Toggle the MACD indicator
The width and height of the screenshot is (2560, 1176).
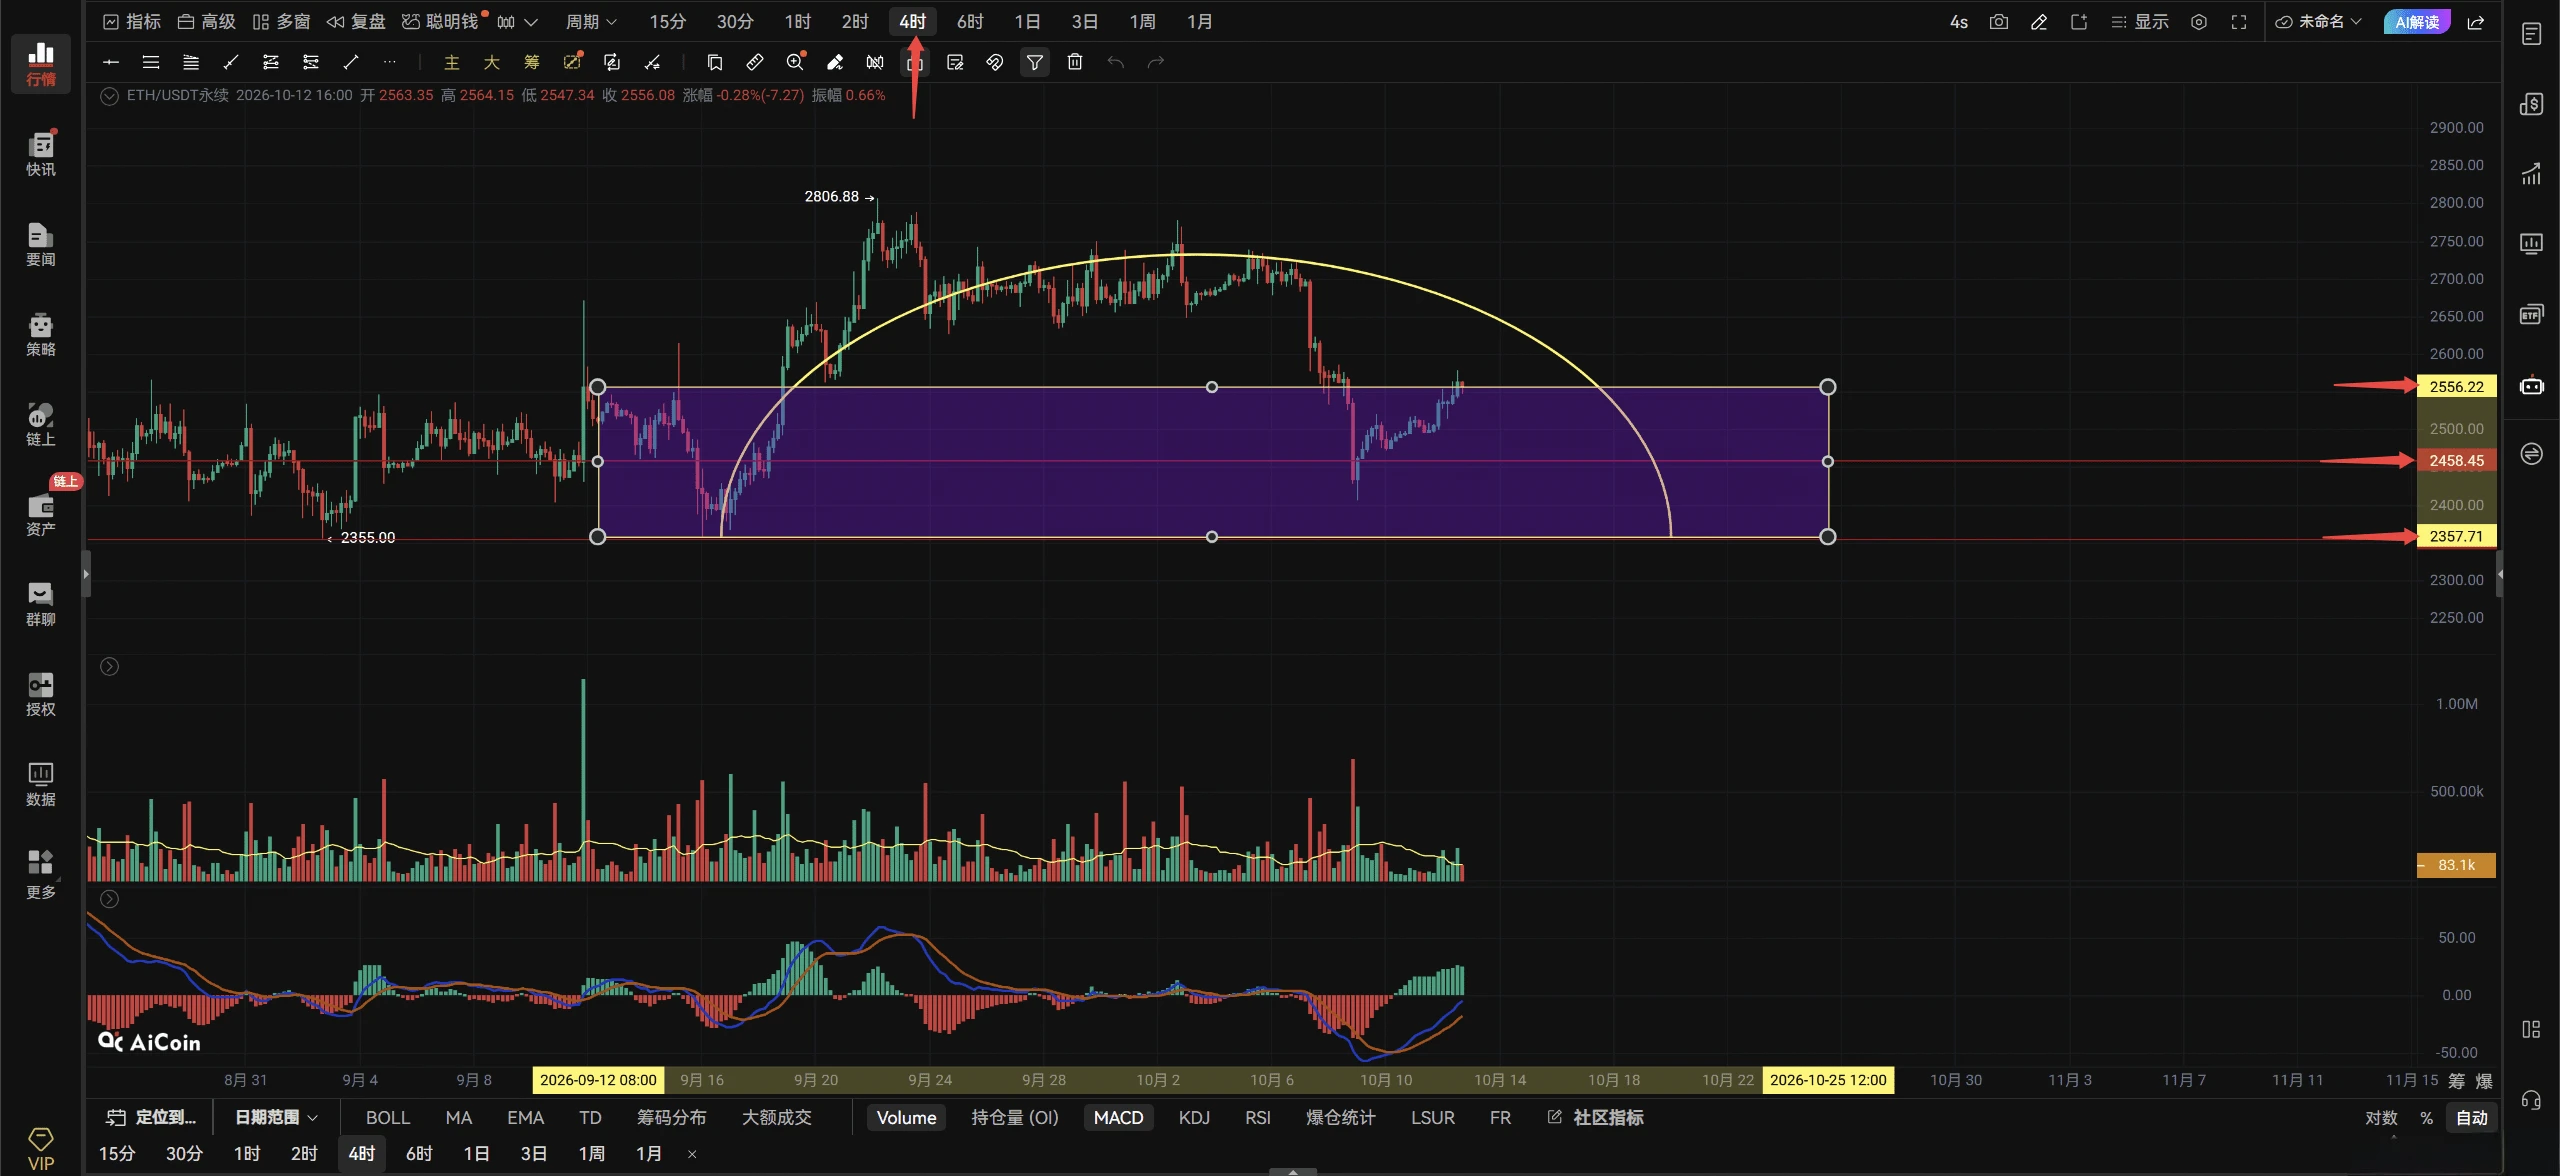pyautogui.click(x=1118, y=1117)
